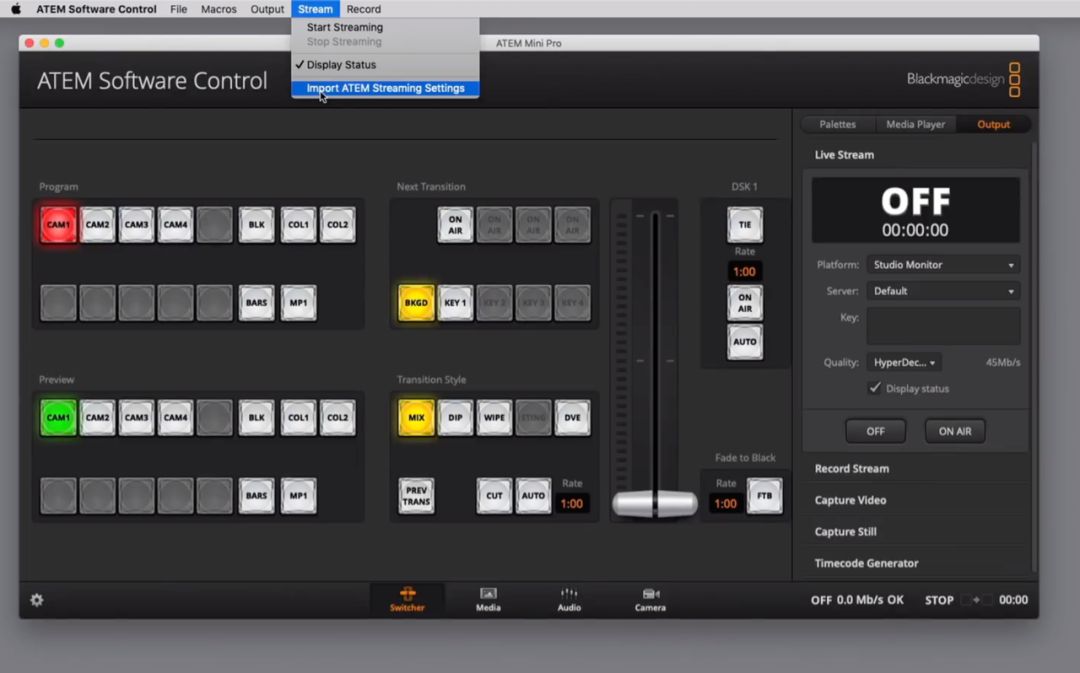1080x673 pixels.
Task: Open the Quality dropdown
Action: click(x=904, y=362)
